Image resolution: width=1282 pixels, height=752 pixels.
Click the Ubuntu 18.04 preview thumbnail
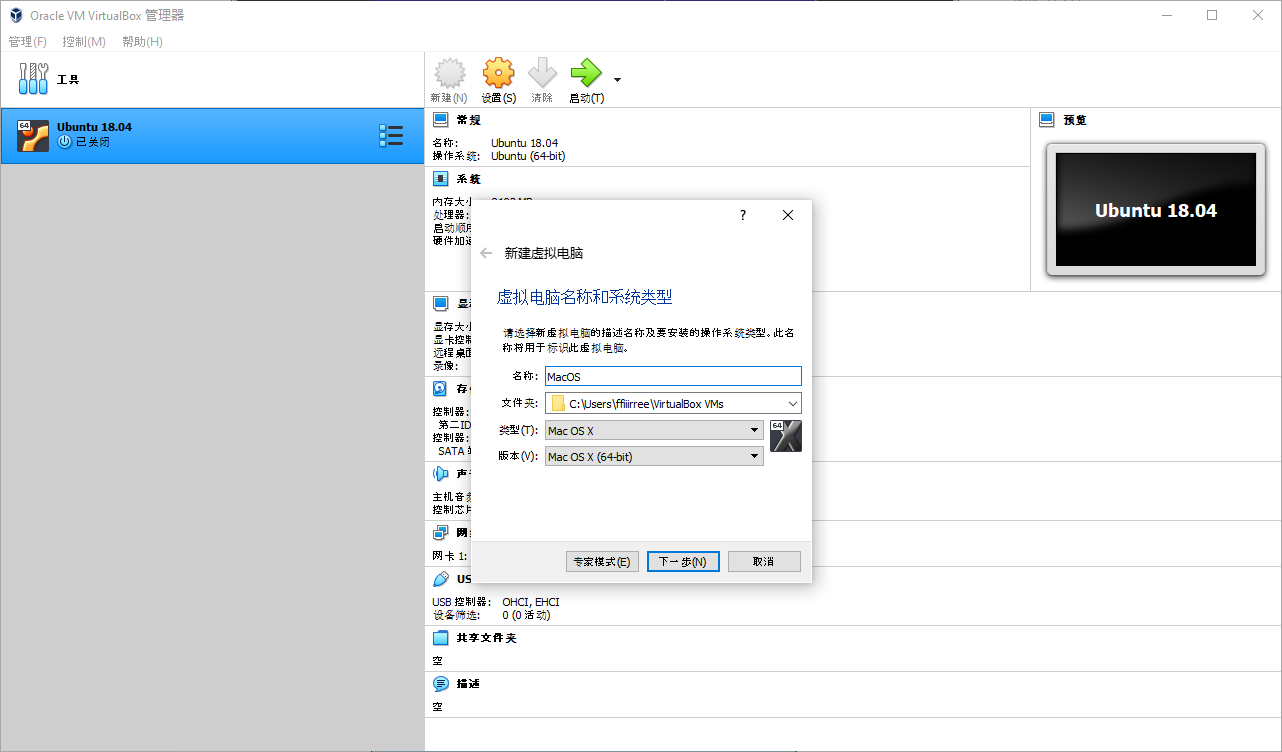coord(1155,210)
